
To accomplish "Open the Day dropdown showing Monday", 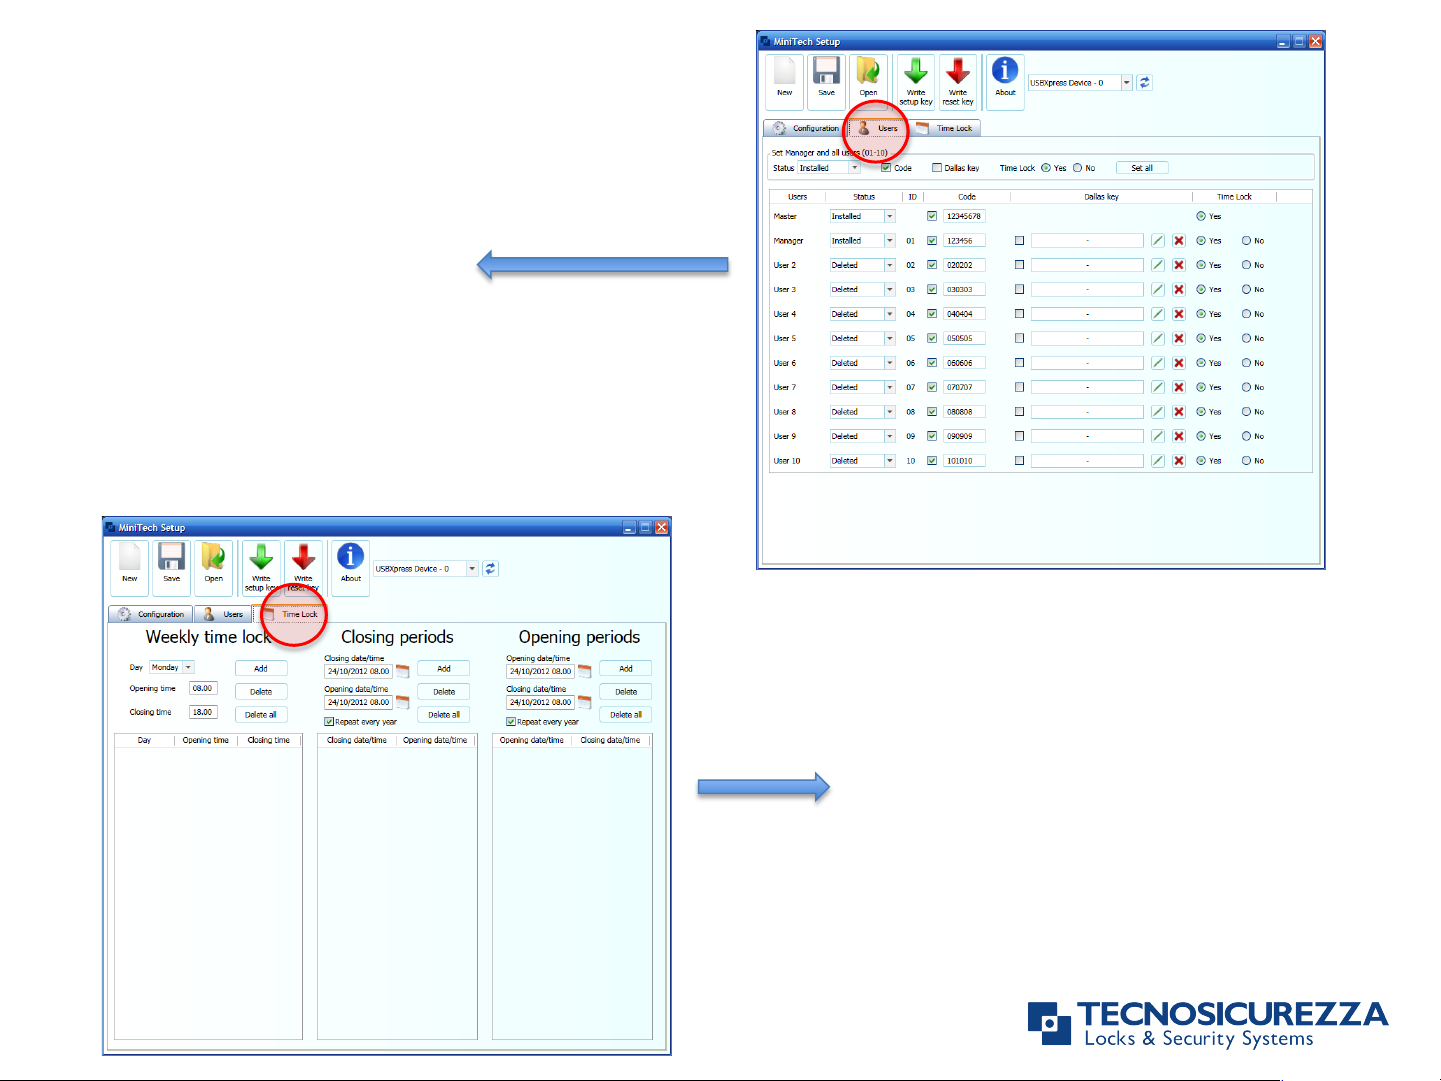I will point(188,667).
